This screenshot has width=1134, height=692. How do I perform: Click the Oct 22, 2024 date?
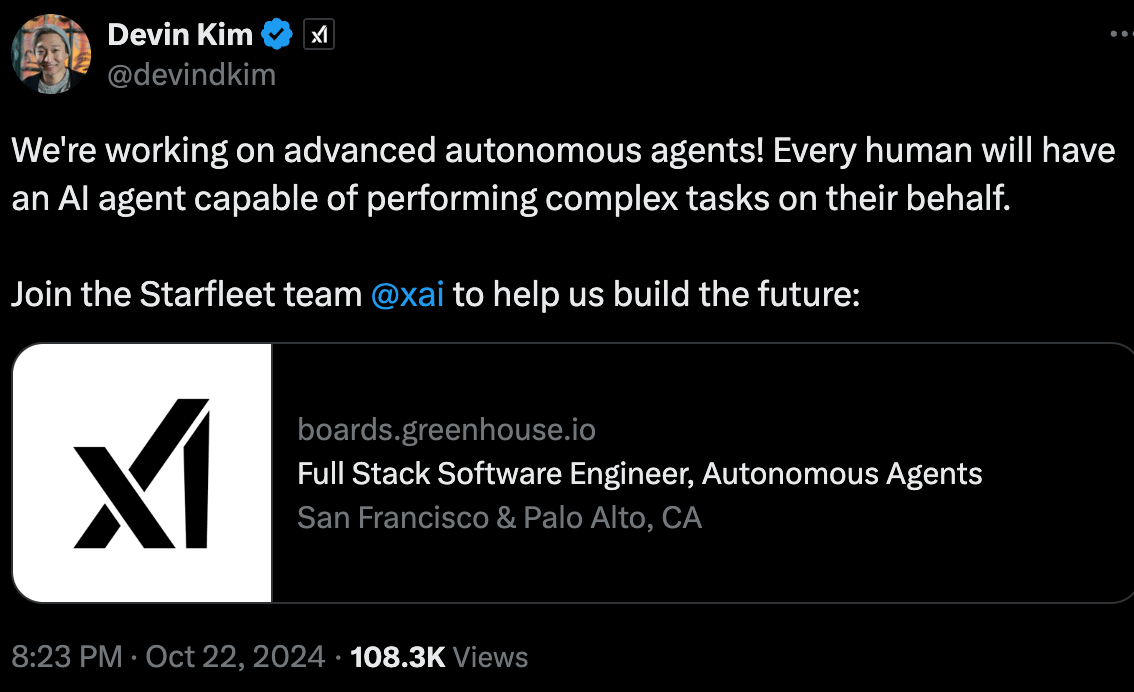(235, 657)
